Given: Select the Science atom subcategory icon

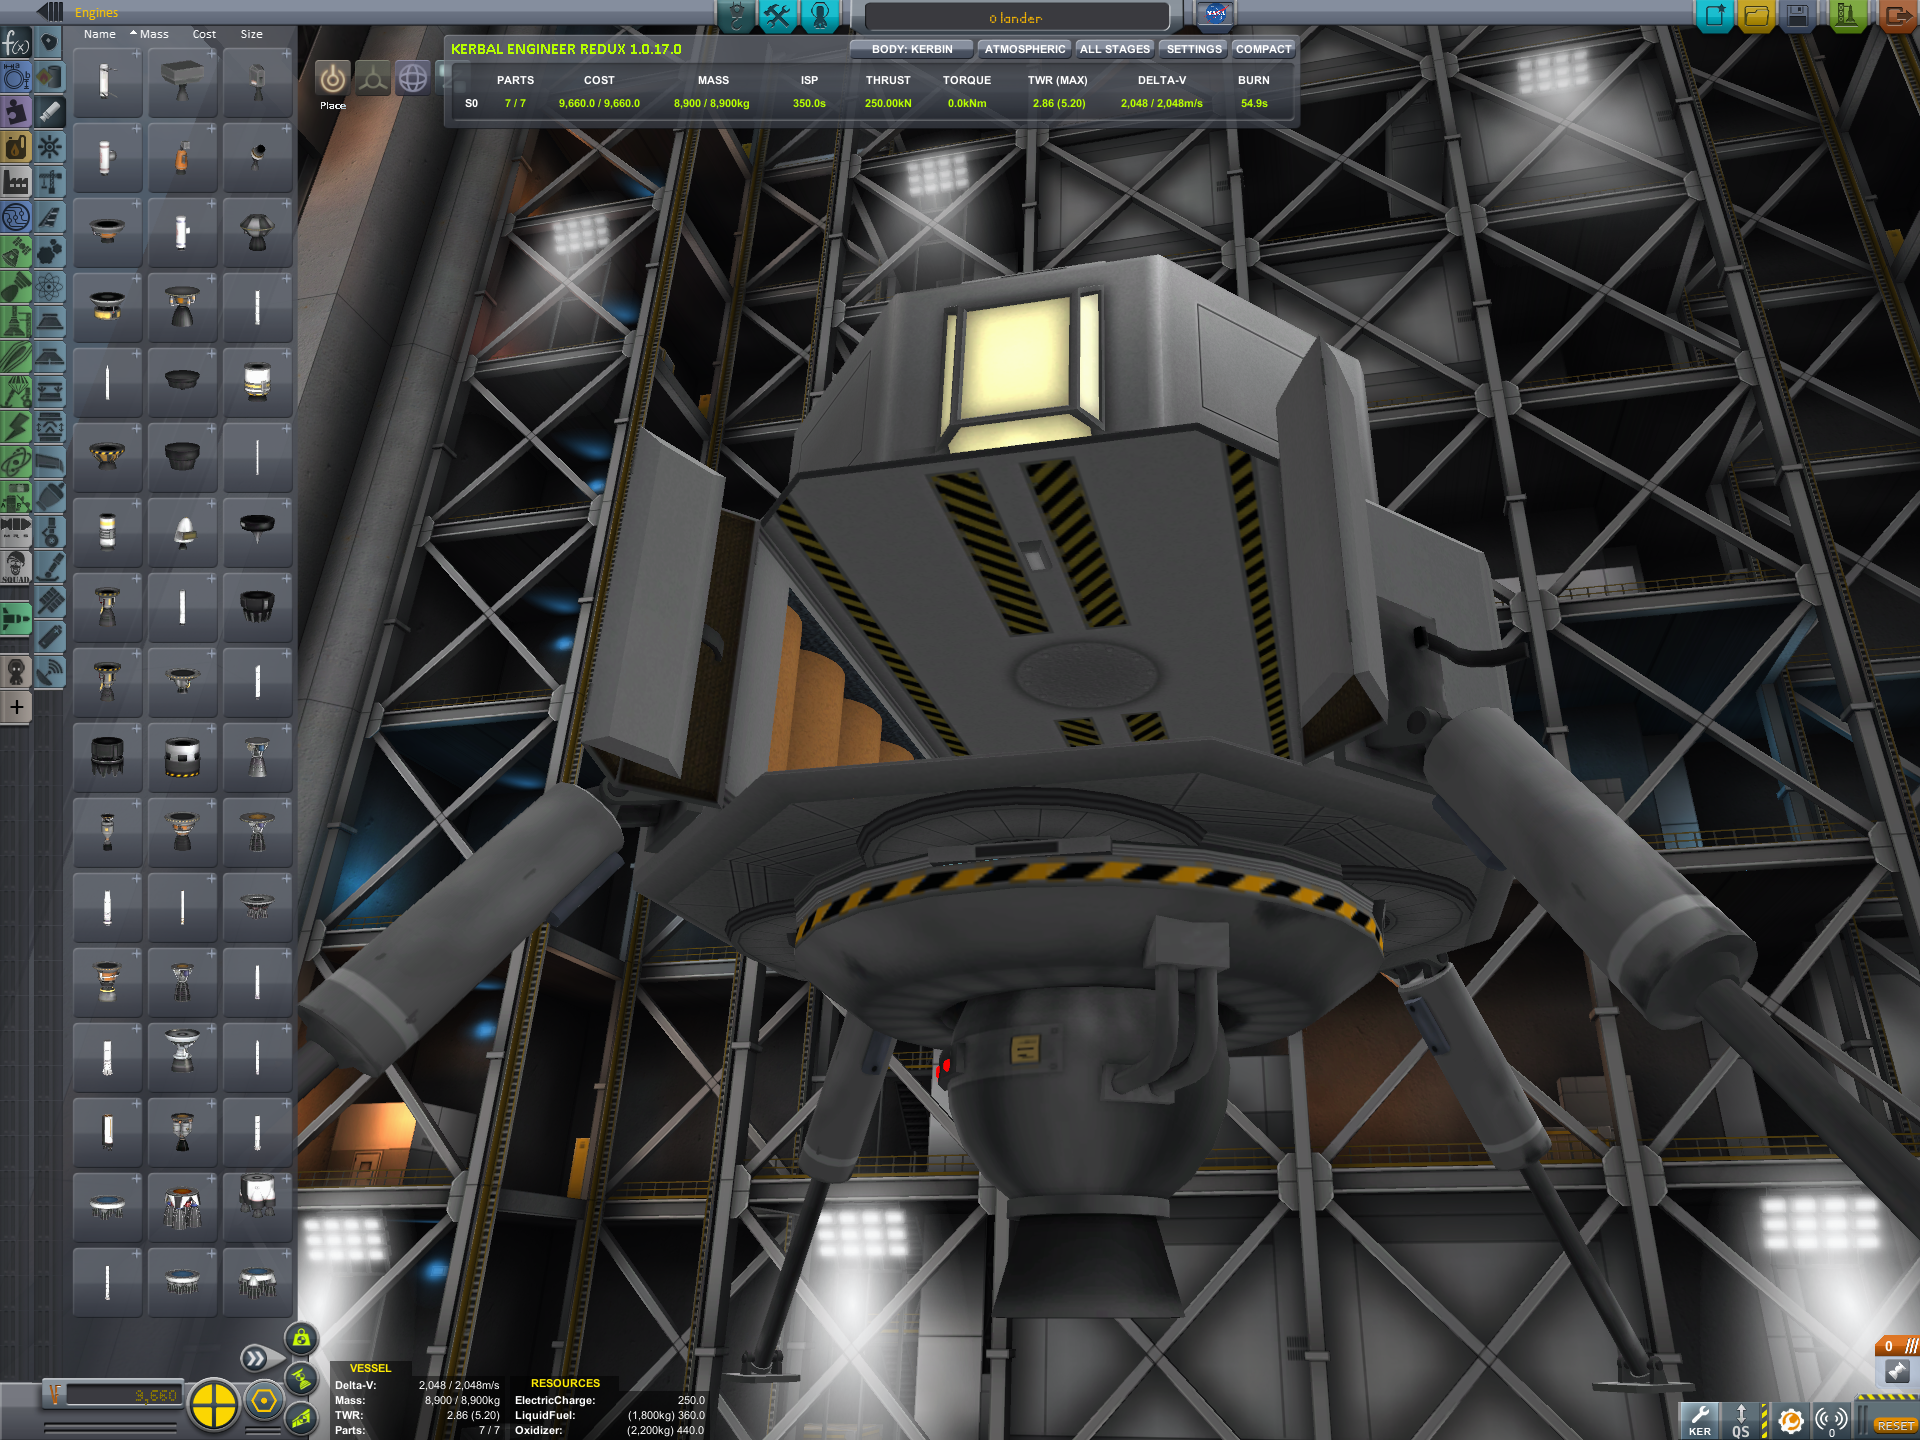Looking at the screenshot, I should point(50,287).
